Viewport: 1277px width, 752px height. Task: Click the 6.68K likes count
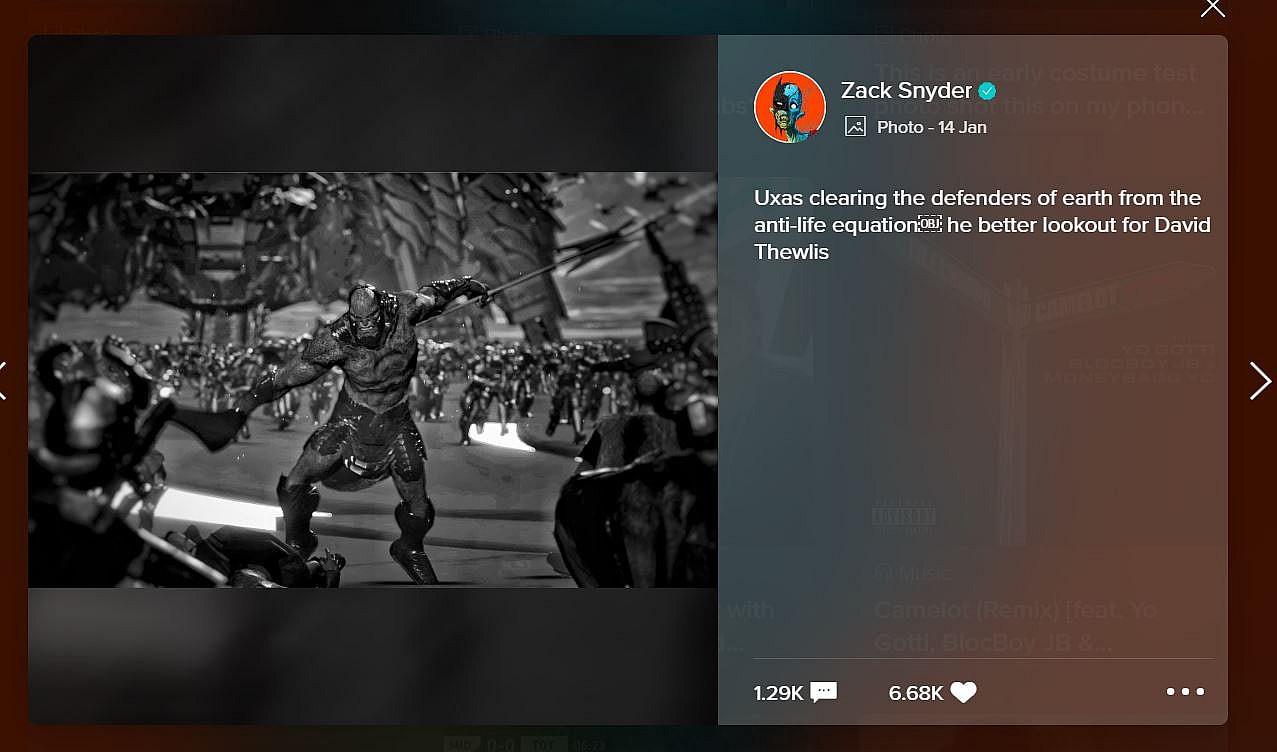[916, 692]
